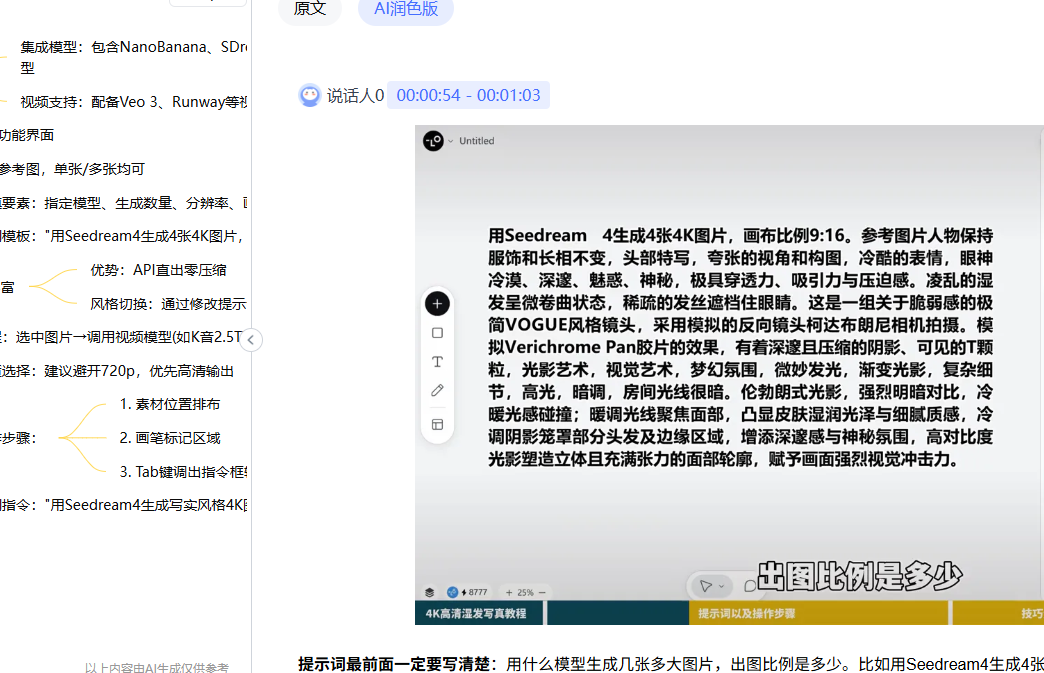Open the layers stack icon
1044x673 pixels.
429,592
